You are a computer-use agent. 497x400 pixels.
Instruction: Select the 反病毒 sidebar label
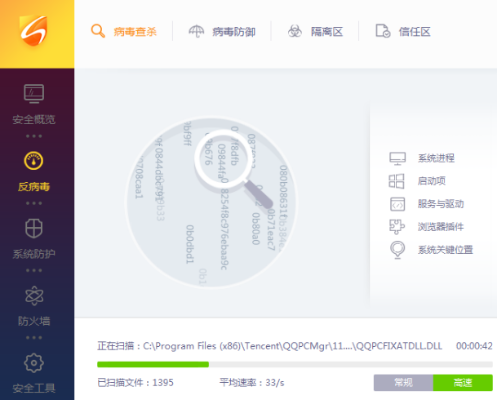(34, 187)
